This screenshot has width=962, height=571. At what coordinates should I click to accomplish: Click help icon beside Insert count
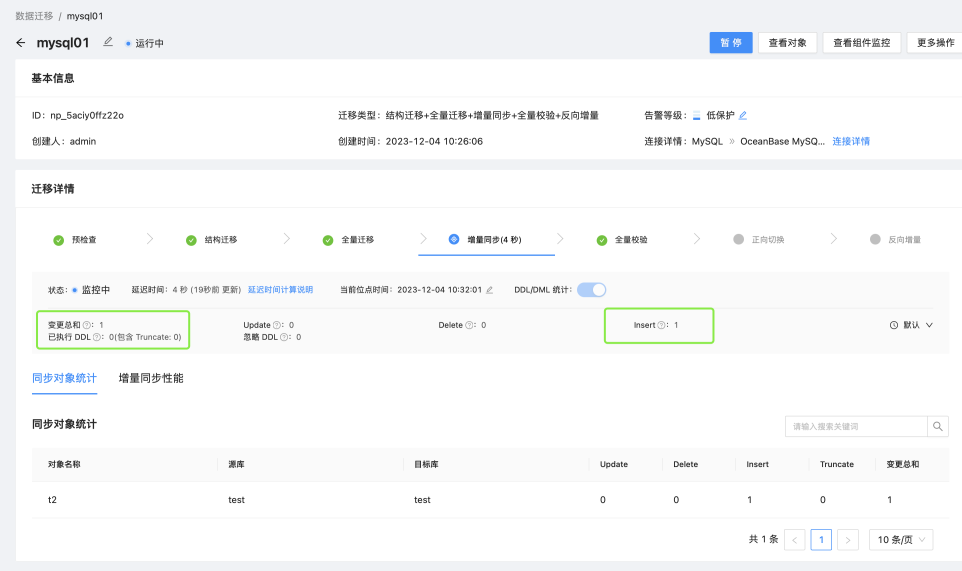pos(661,325)
